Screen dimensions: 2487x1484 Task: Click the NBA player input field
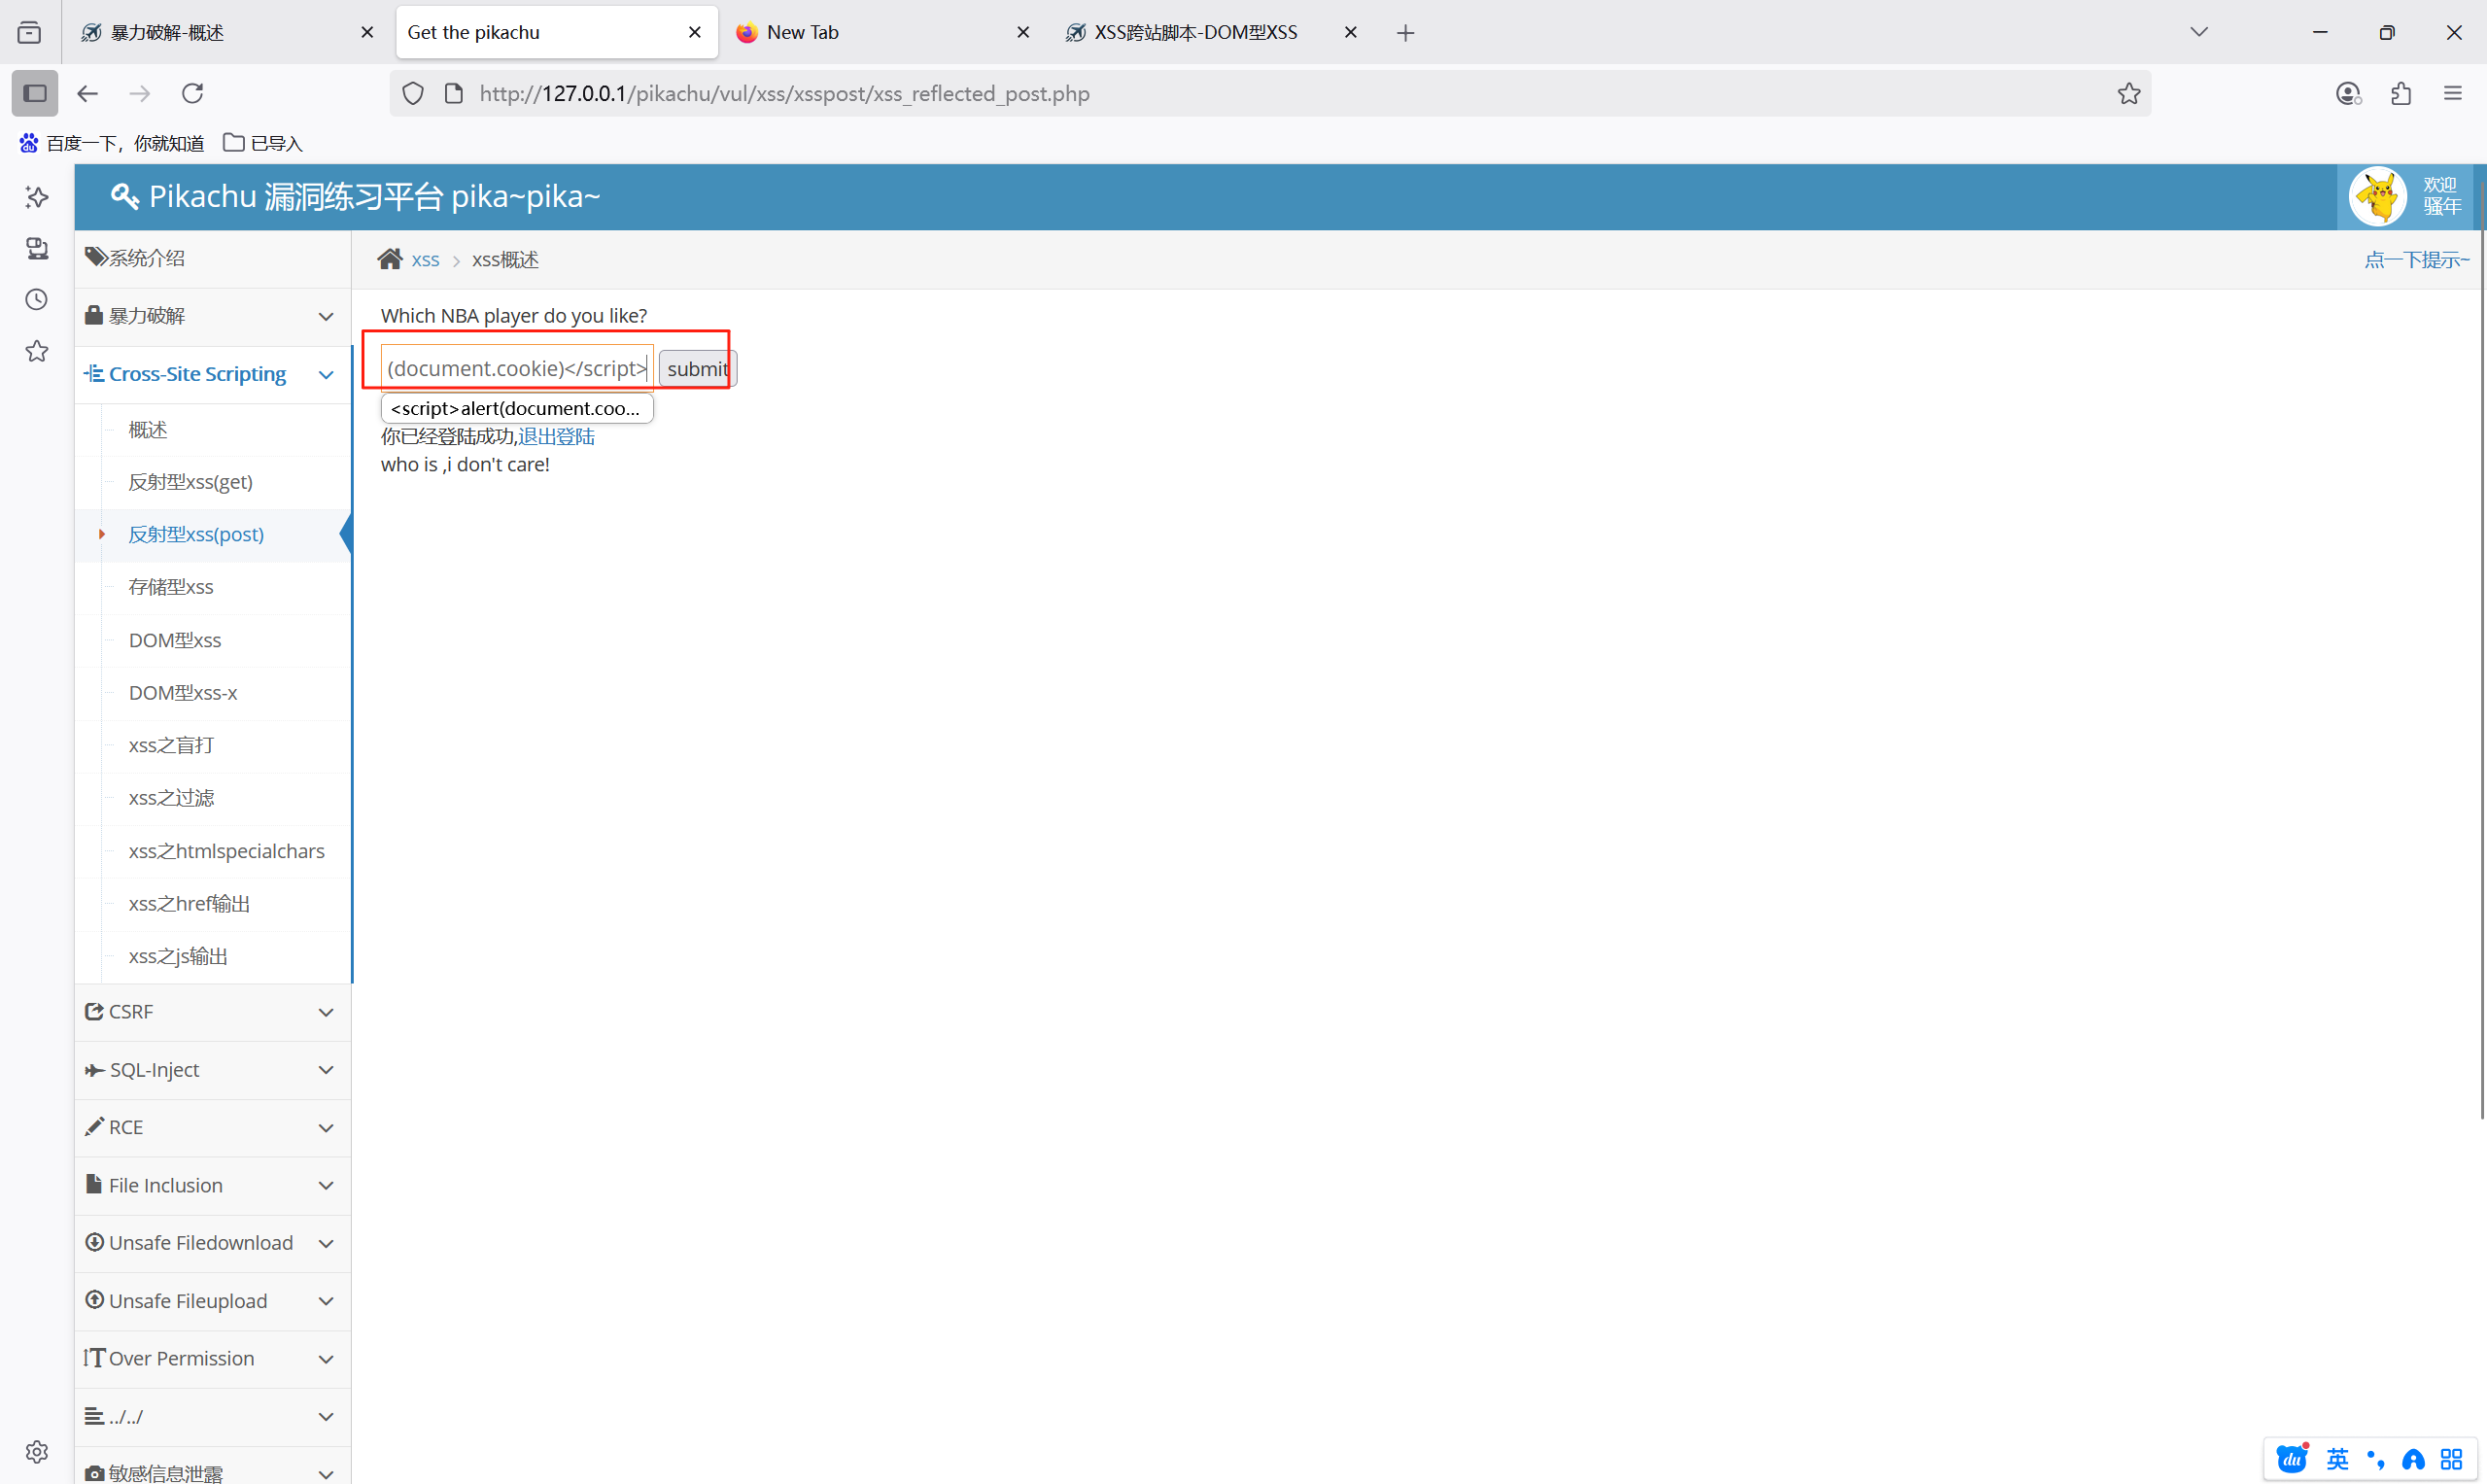tap(517, 368)
